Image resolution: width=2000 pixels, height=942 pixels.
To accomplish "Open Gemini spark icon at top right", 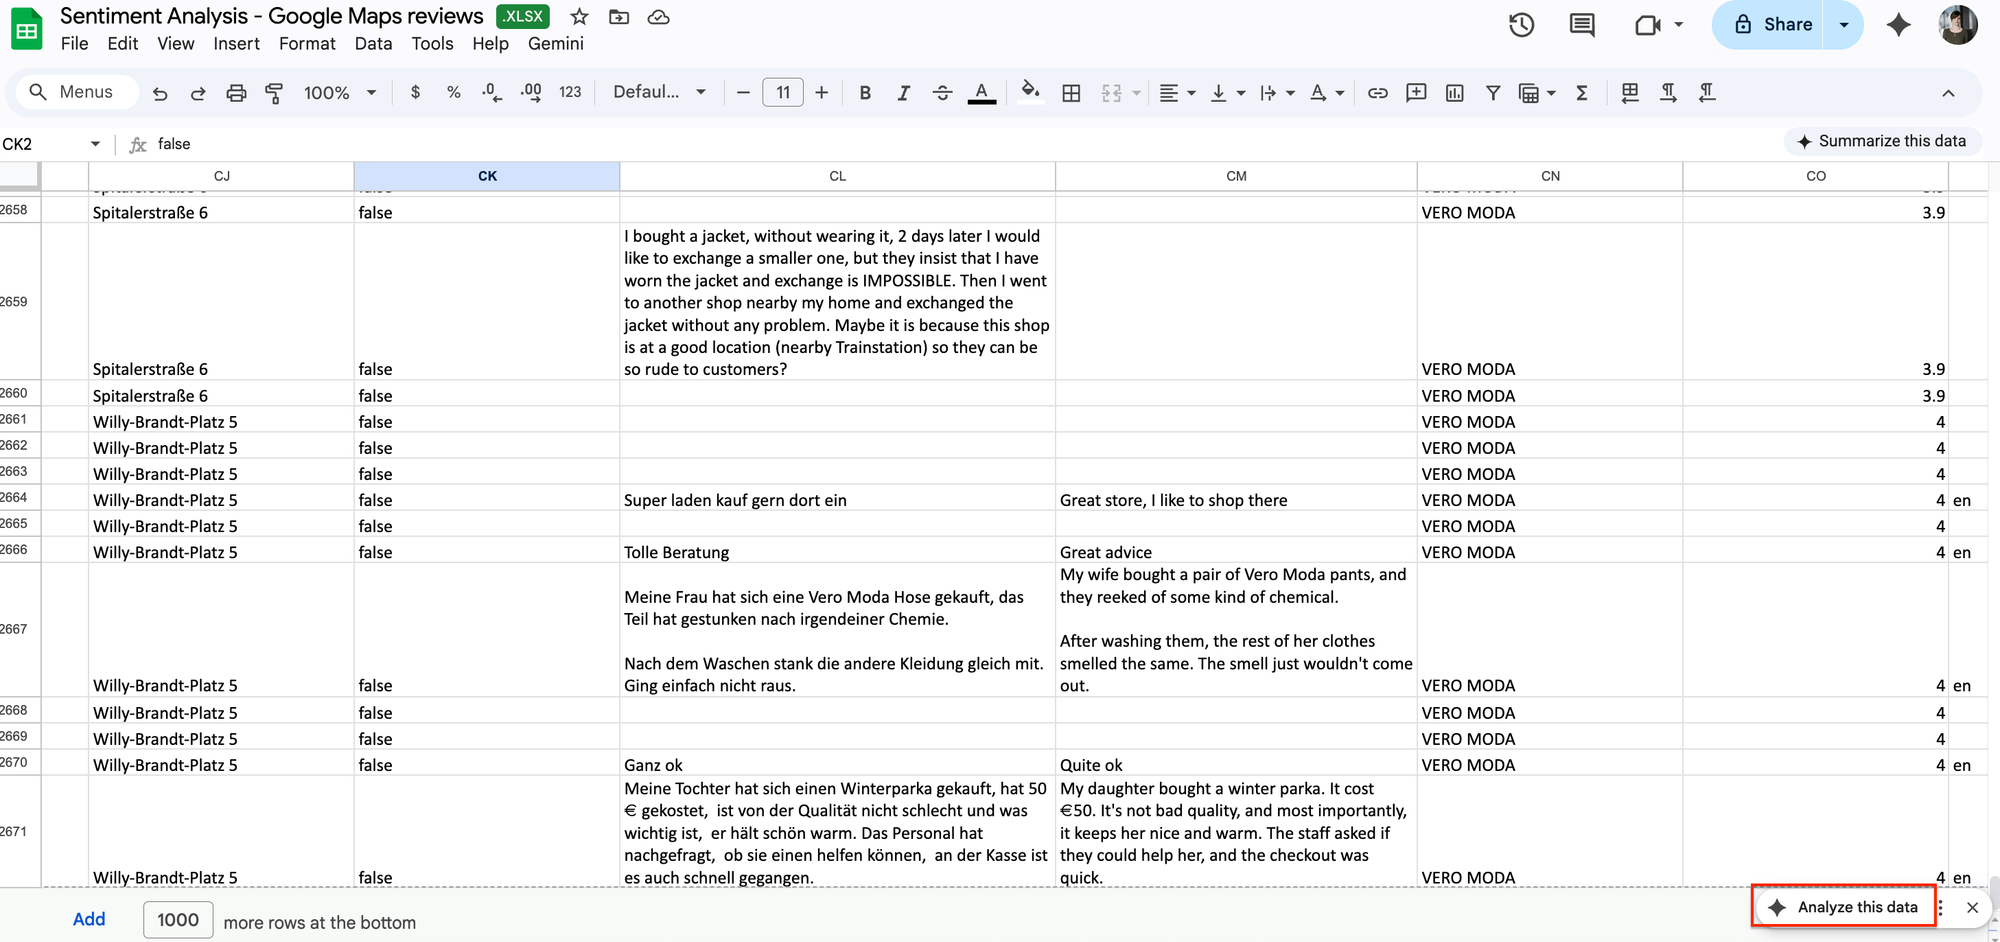I will 1898,25.
